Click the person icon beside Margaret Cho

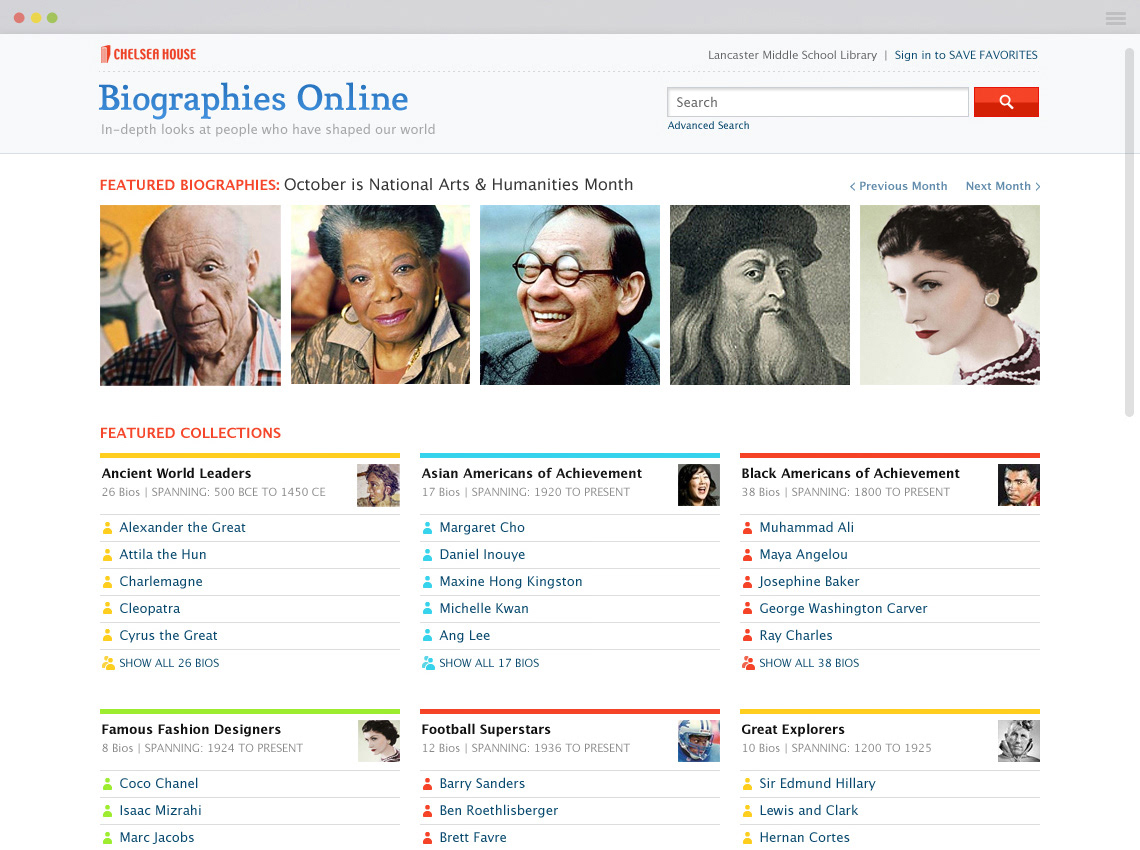pos(428,528)
